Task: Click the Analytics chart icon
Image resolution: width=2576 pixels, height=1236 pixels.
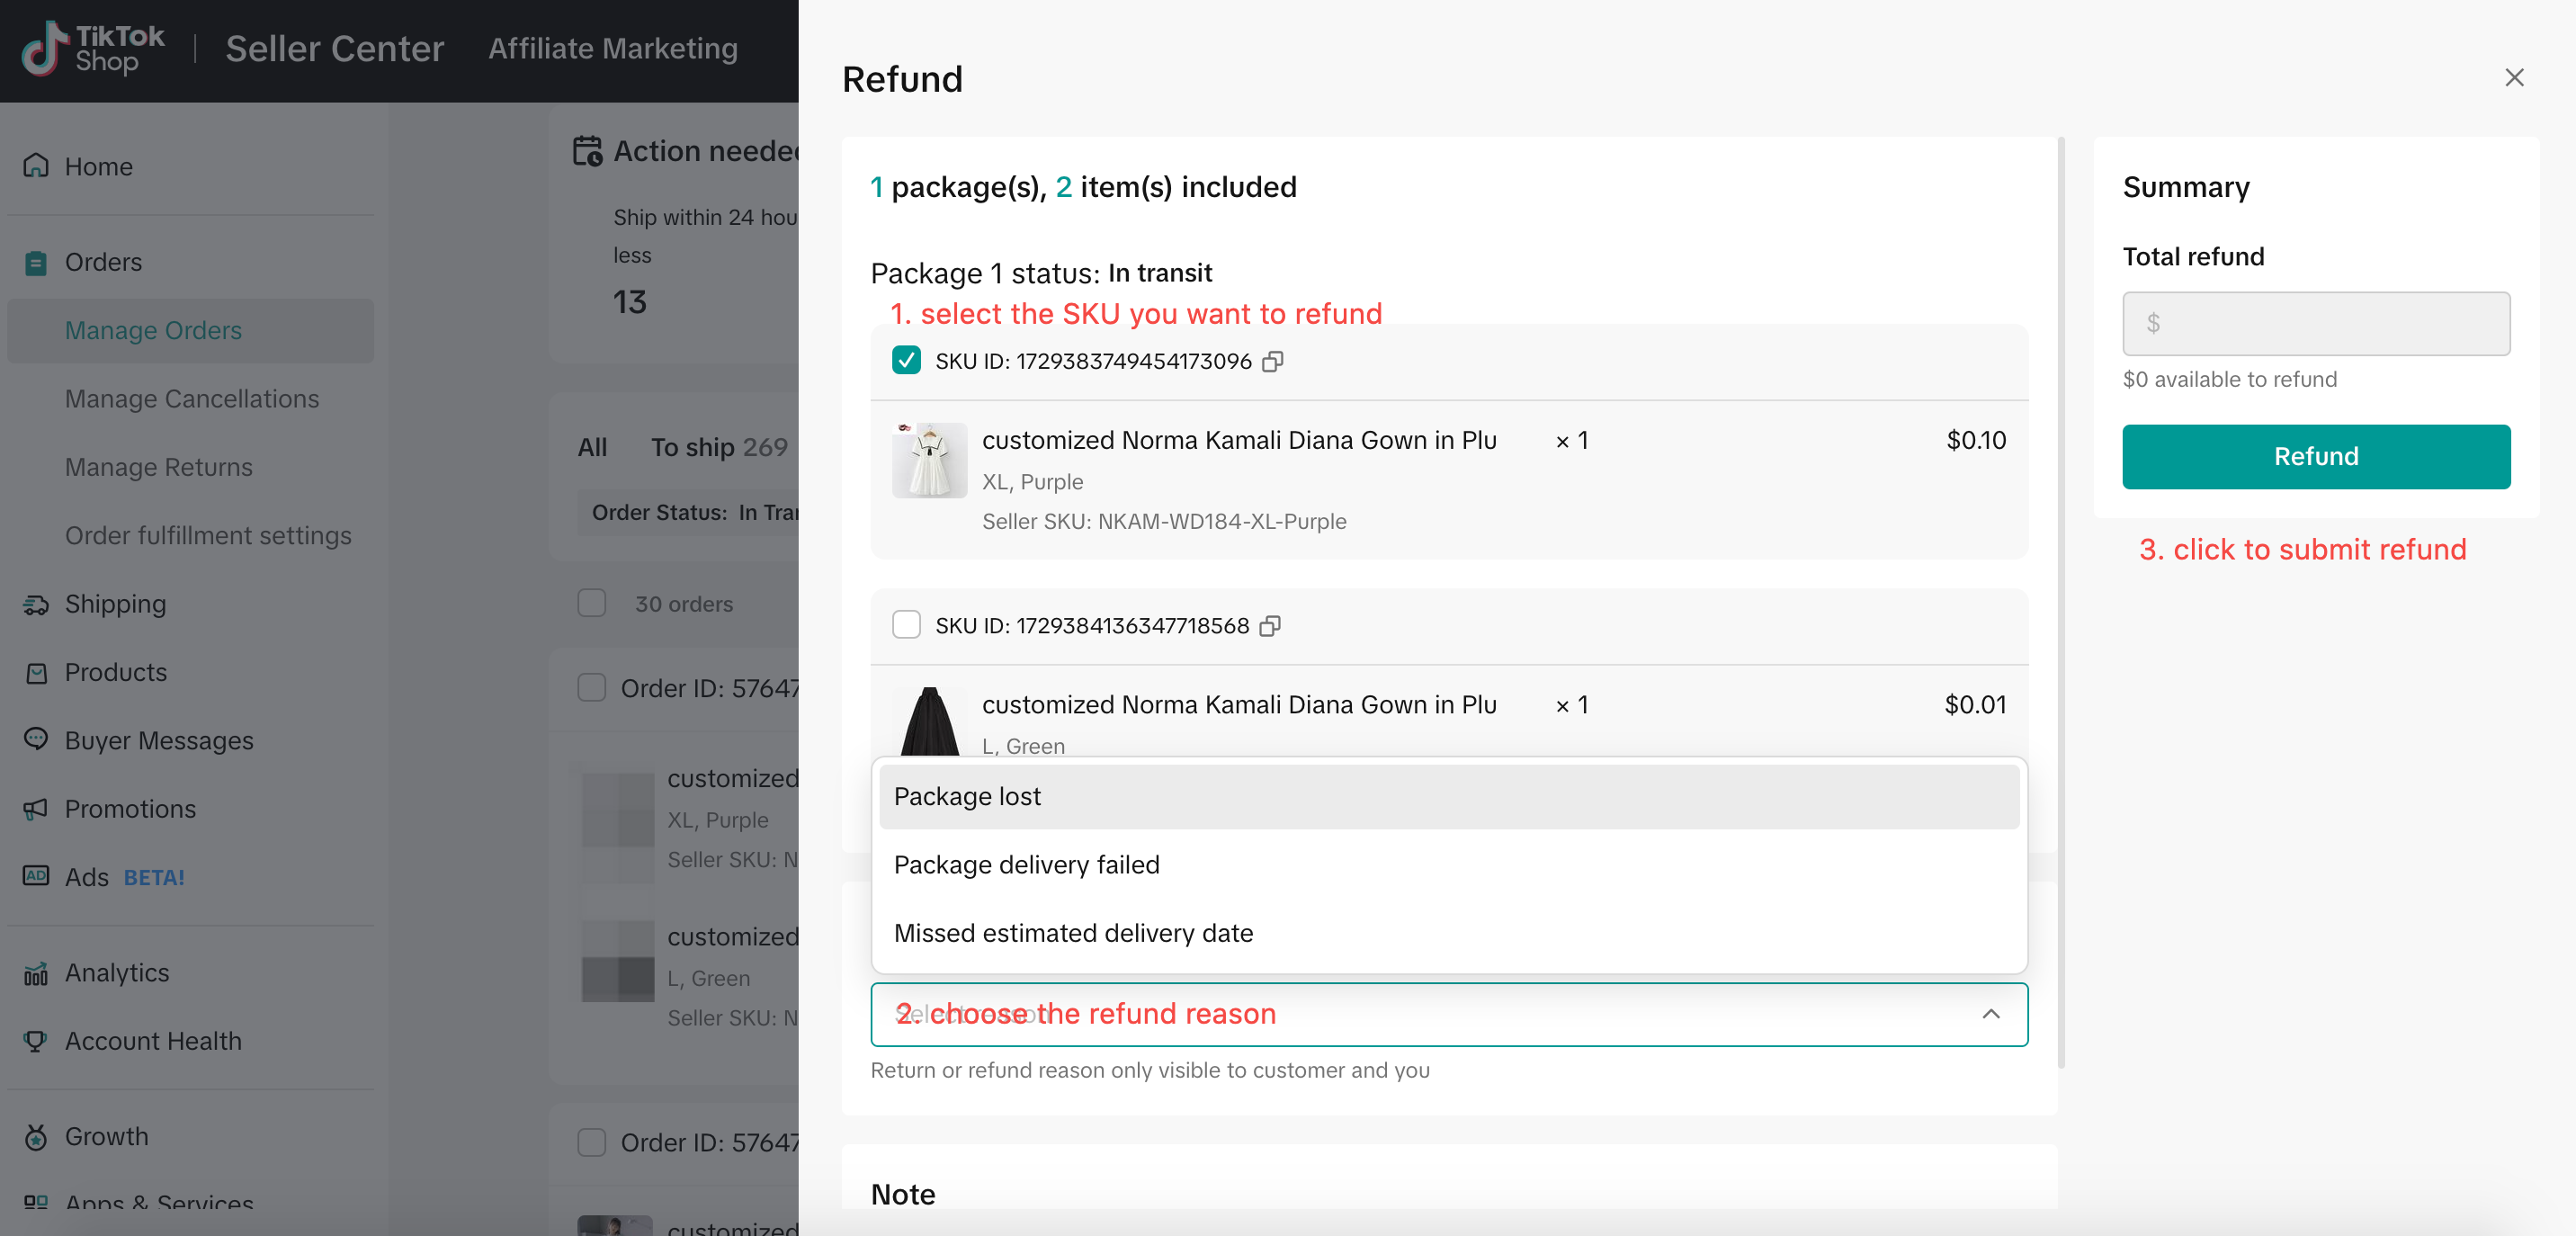Action: [x=36, y=972]
